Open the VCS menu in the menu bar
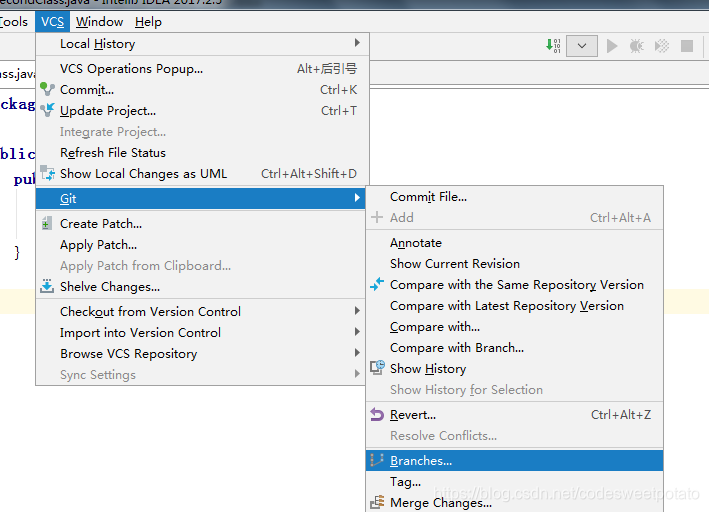 52,22
